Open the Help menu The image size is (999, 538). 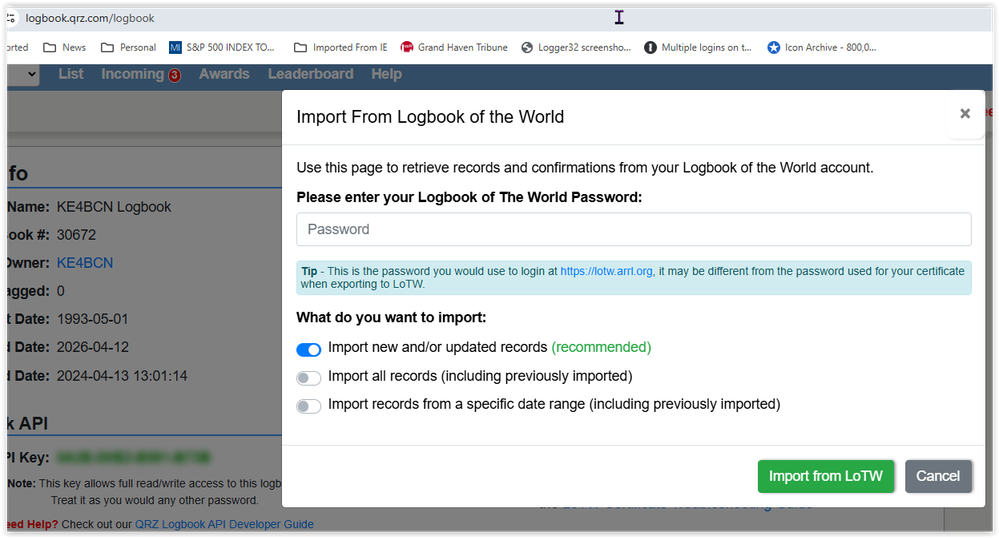click(x=387, y=74)
